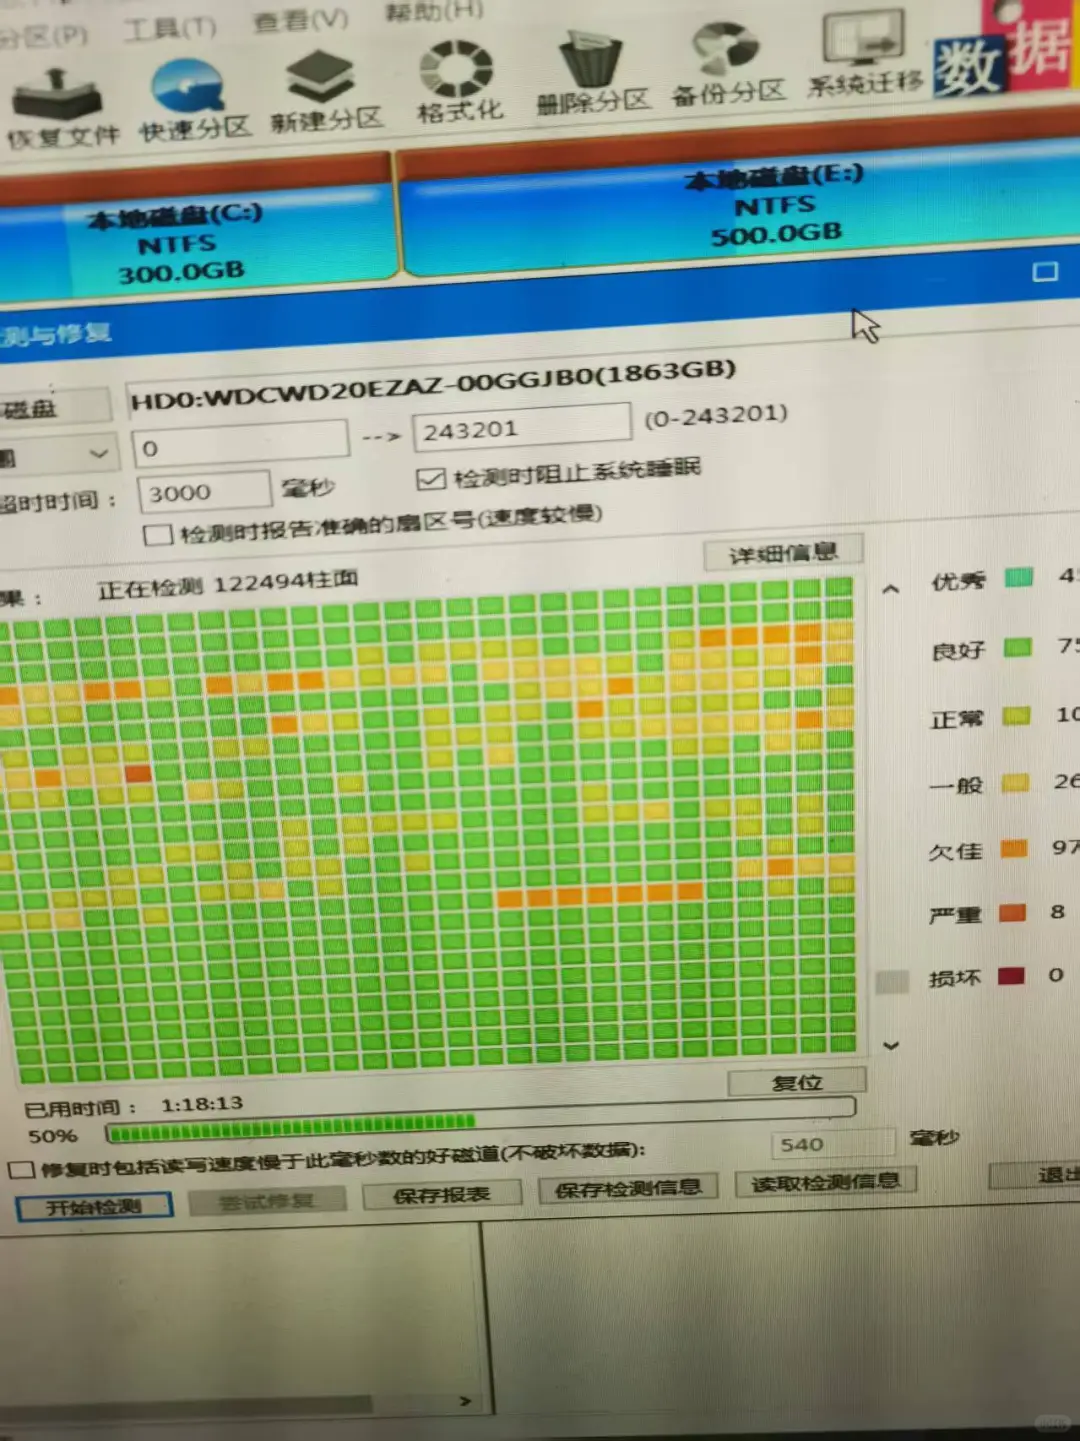The height and width of the screenshot is (1441, 1080).
Task: Open the 查看(V) menu
Action: coord(300,19)
